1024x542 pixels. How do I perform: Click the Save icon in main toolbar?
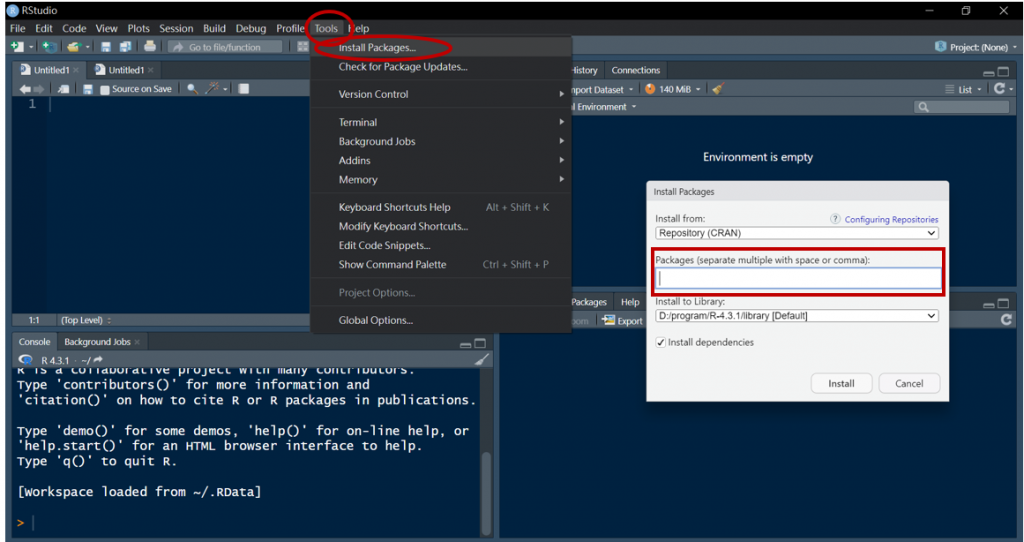pos(106,47)
